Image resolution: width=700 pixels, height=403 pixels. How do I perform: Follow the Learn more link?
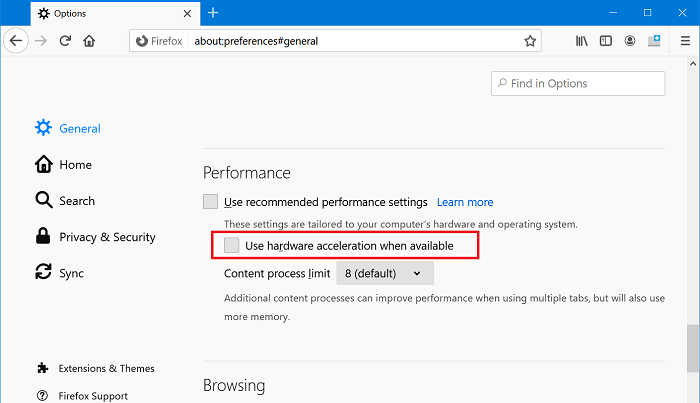(465, 202)
